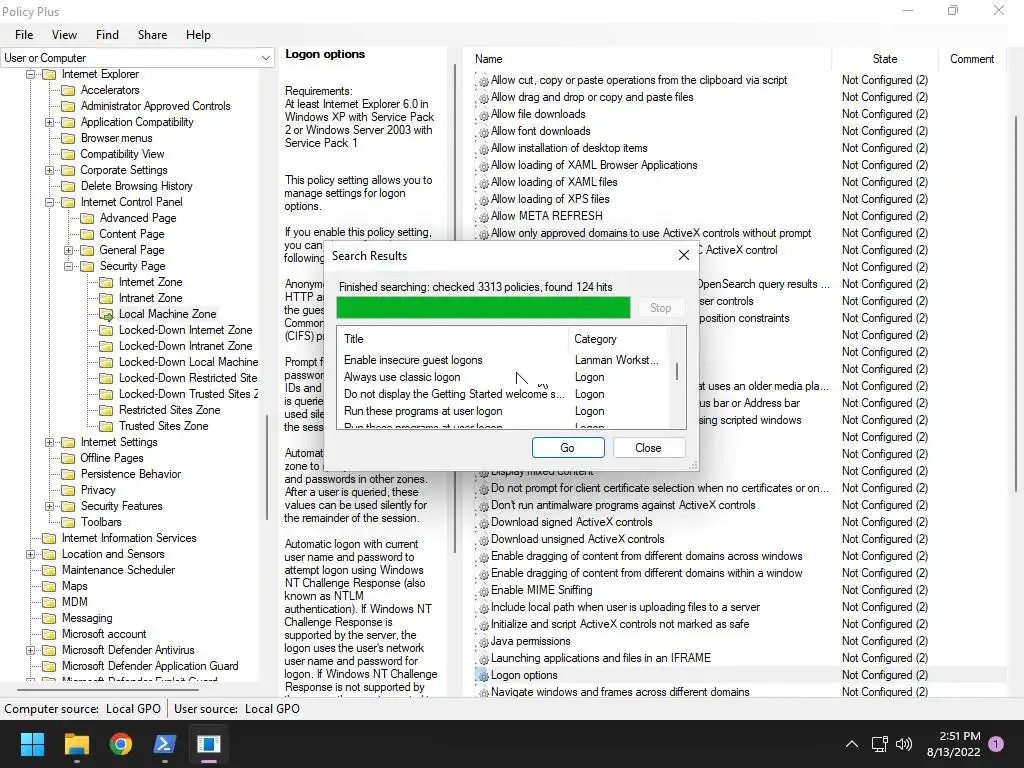The image size is (1024, 768).
Task: Click the Go button in Search Results
Action: pyautogui.click(x=568, y=447)
